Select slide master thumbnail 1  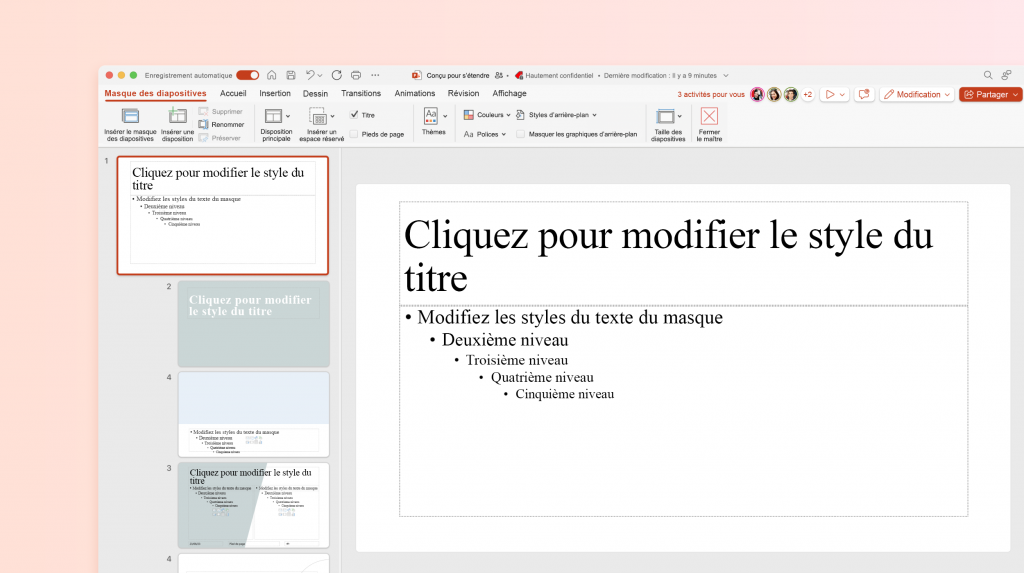click(223, 215)
